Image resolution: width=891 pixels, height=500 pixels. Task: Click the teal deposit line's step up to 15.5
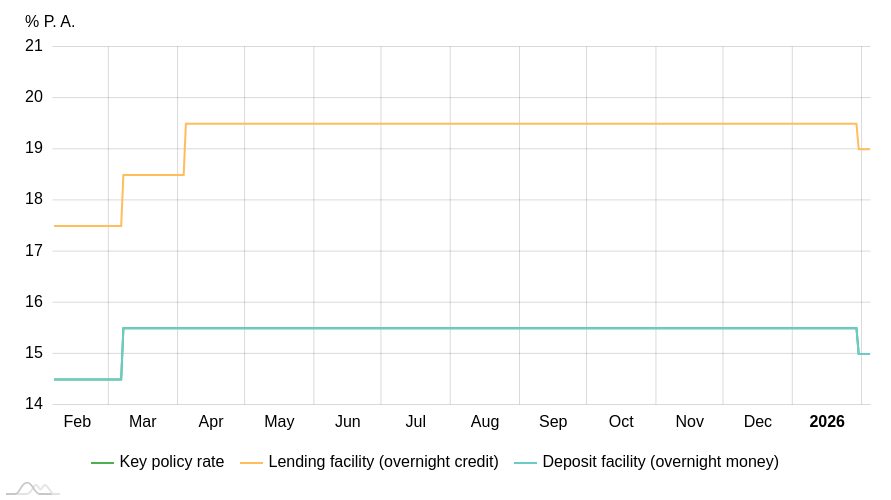pyautogui.click(x=122, y=354)
